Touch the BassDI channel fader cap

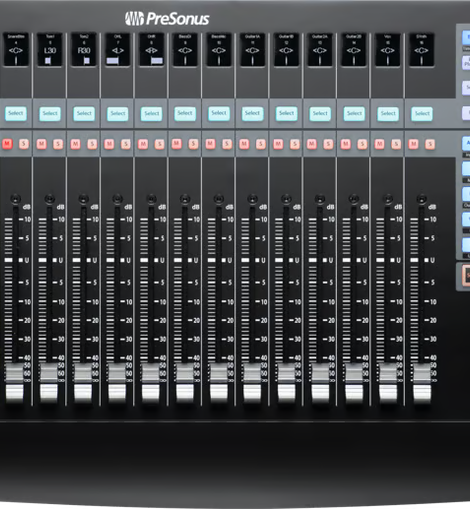click(185, 383)
